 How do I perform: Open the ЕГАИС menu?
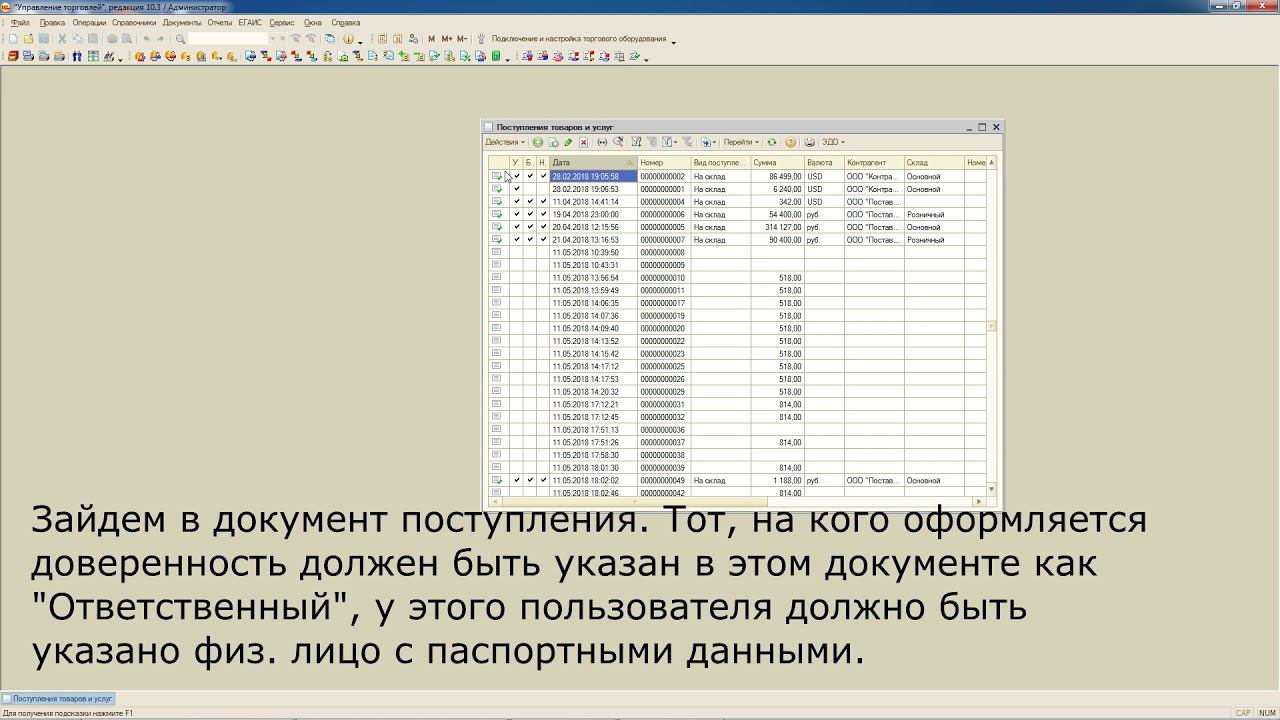(251, 22)
